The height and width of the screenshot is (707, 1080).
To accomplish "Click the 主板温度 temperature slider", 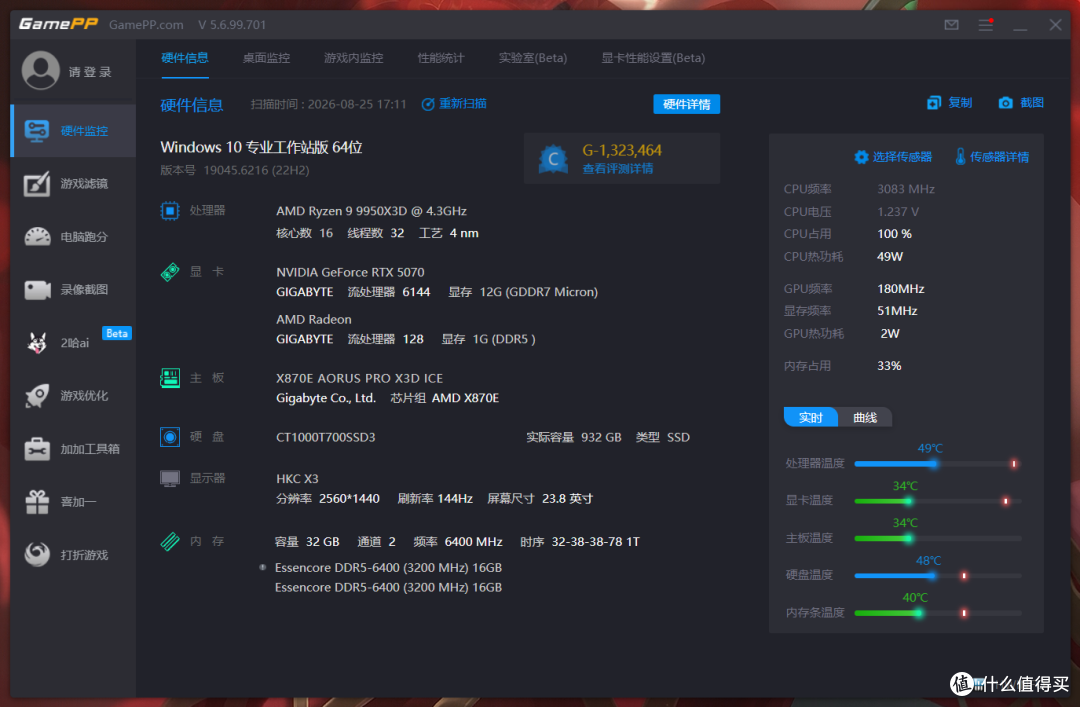I will pos(937,538).
